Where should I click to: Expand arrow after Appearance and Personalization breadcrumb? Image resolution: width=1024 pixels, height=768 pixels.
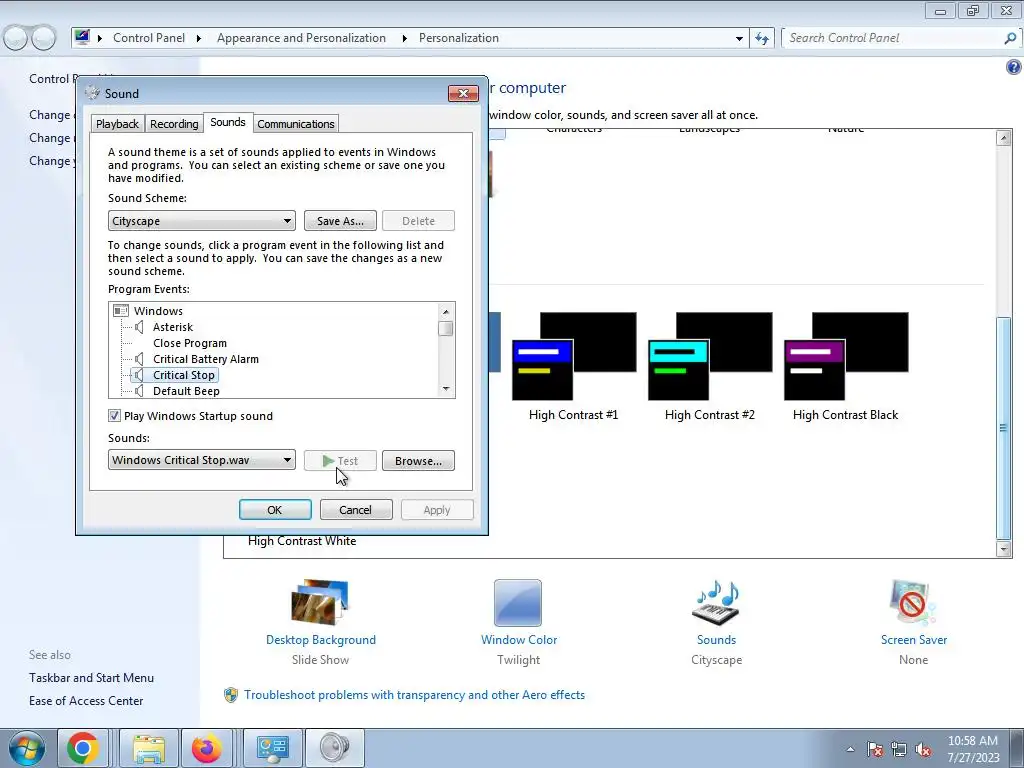404,39
